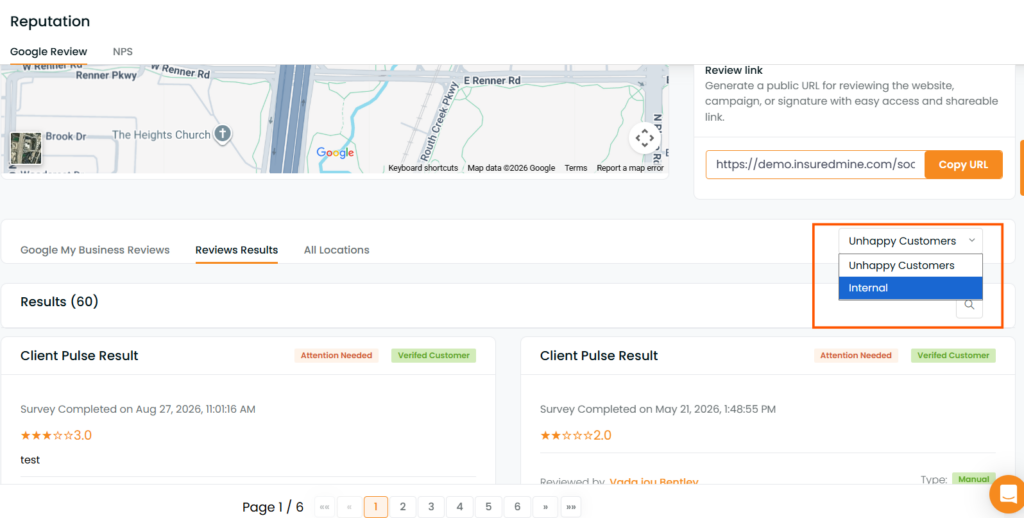Choose Unhappy Customers option in list

[910, 265]
